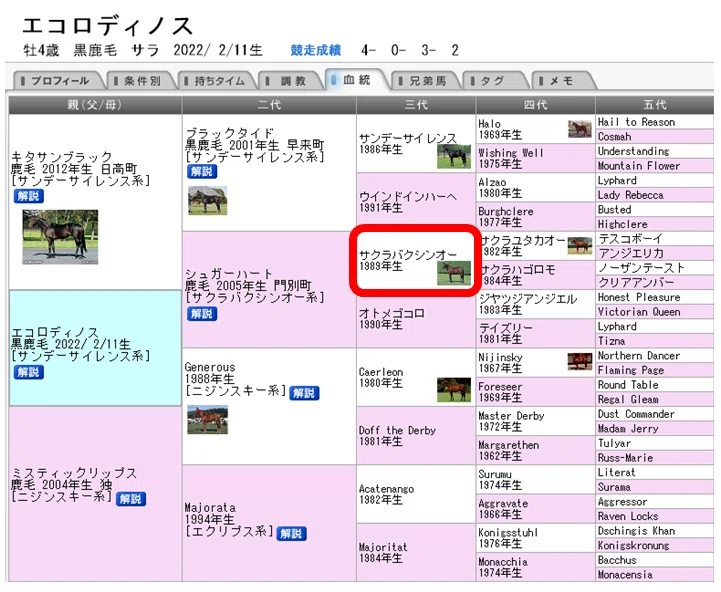The height and width of the screenshot is (592, 721).
Task: Open the 持ちタイム tab
Action: pos(217,81)
